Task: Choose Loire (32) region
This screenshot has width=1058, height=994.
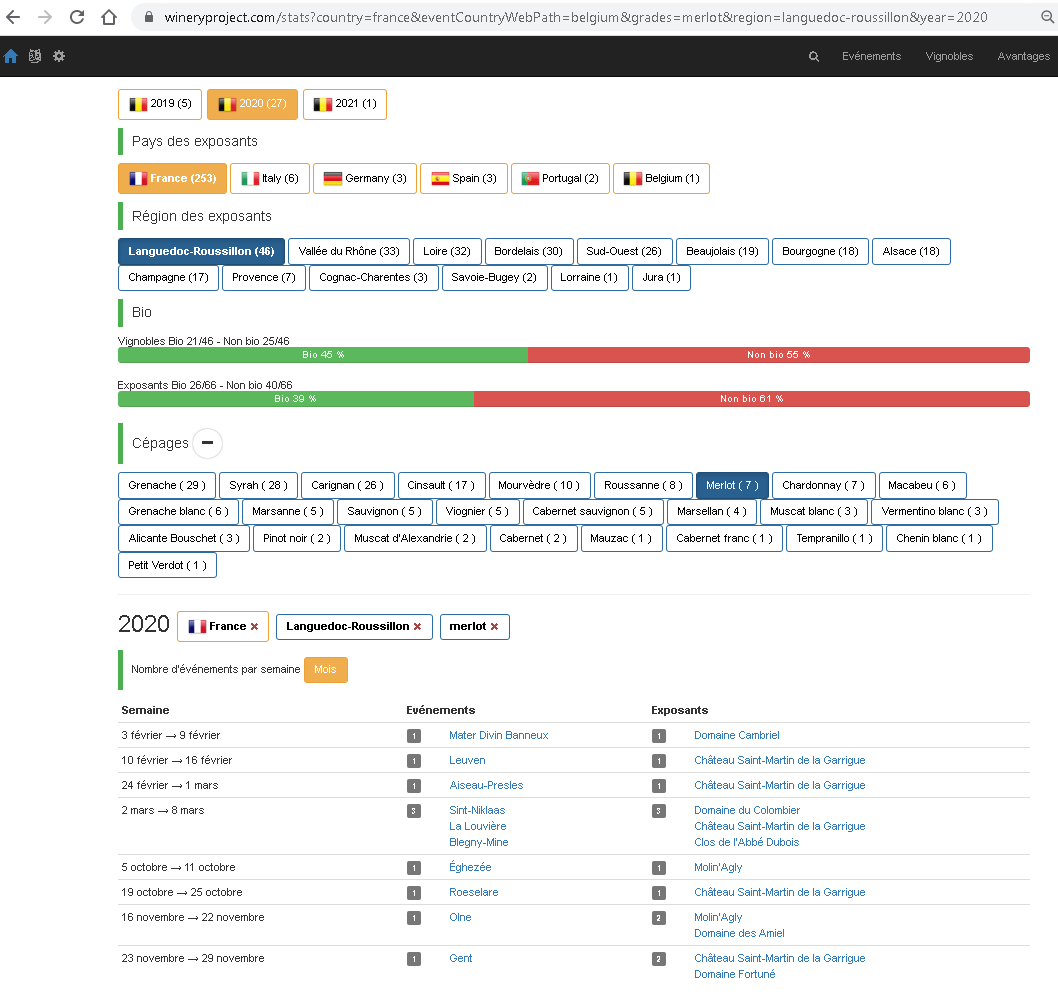Action: [447, 252]
